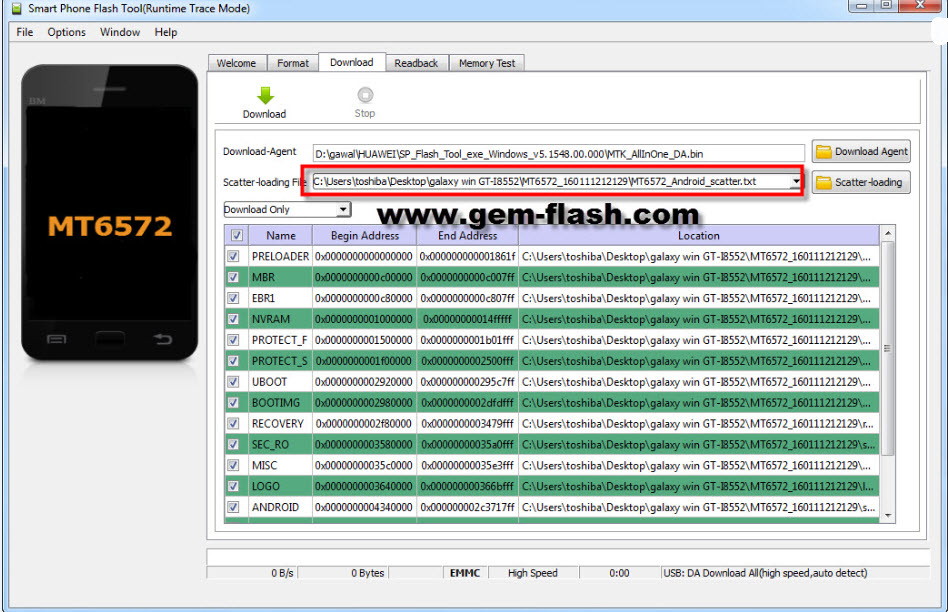The height and width of the screenshot is (612, 948).
Task: Uncheck the PROTECT_F checkbox
Action: (233, 340)
